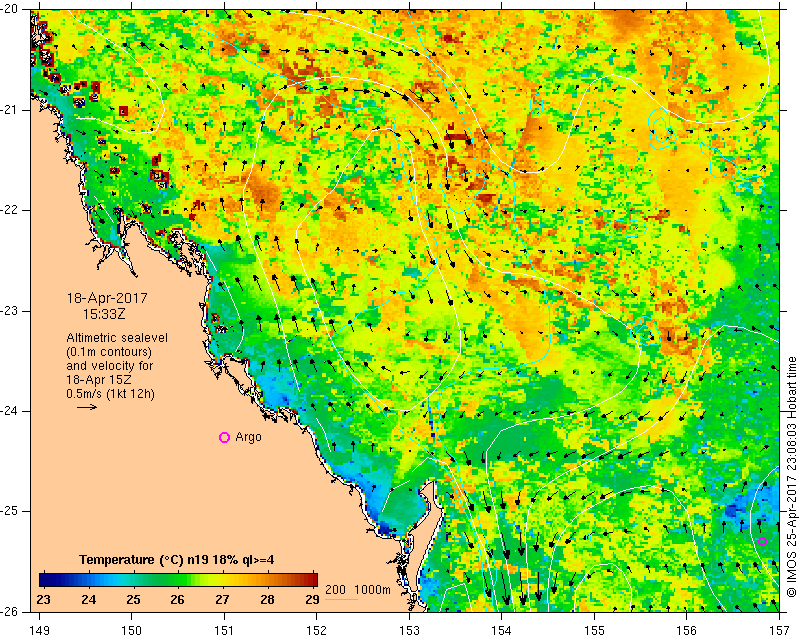Click the colorbar value '26'
800x640 pixels.
coord(178,599)
